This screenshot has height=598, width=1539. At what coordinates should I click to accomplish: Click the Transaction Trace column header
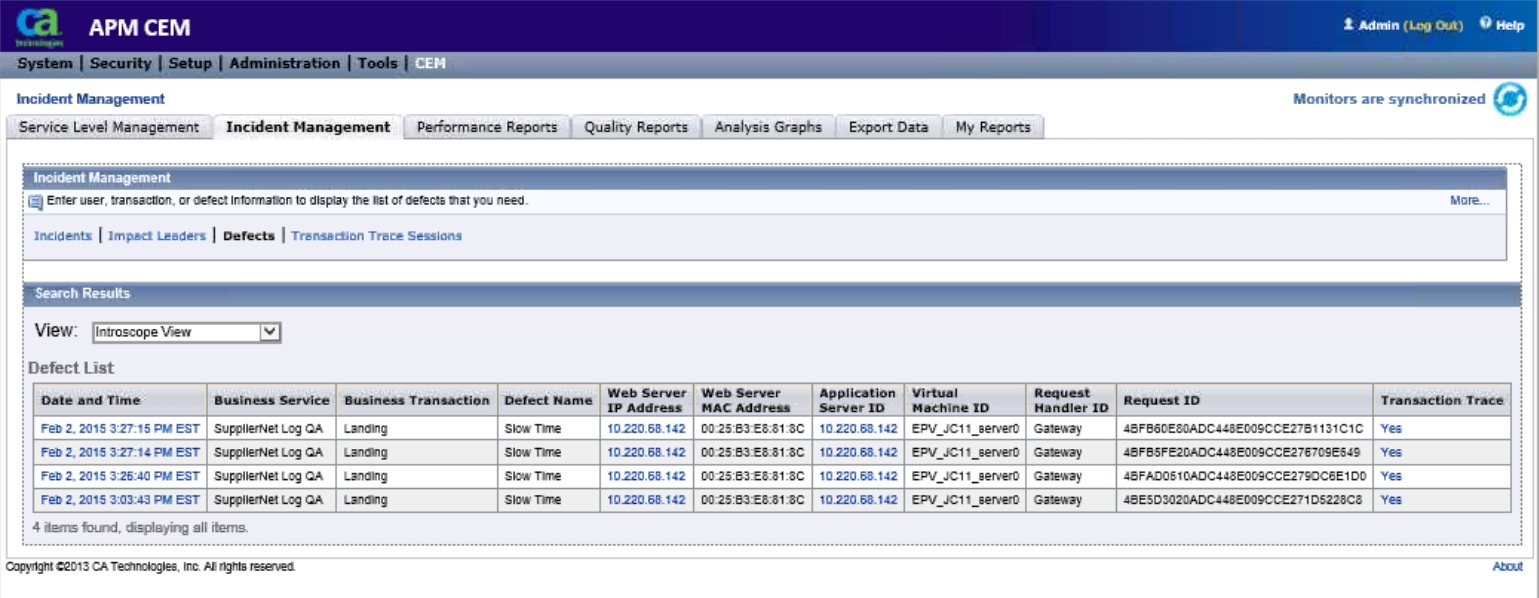tap(1442, 400)
